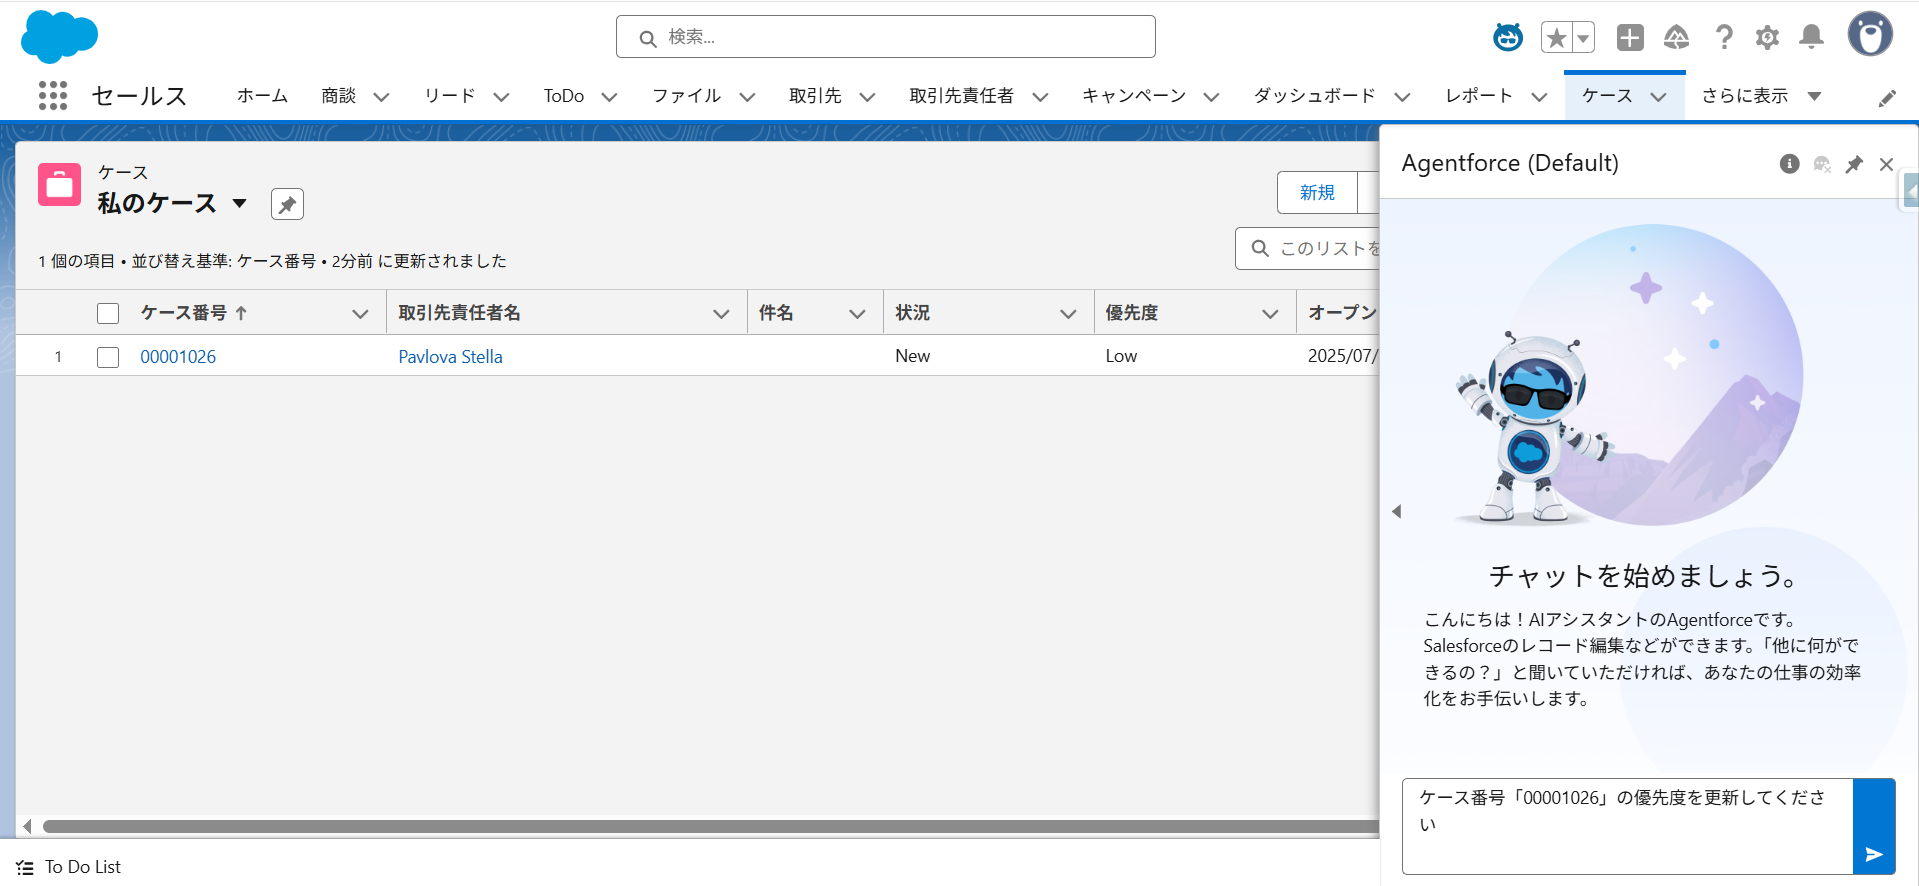Screen dimensions: 1919x886
Task: Expand the 取引先 tab dropdown chevron
Action: 867,97
